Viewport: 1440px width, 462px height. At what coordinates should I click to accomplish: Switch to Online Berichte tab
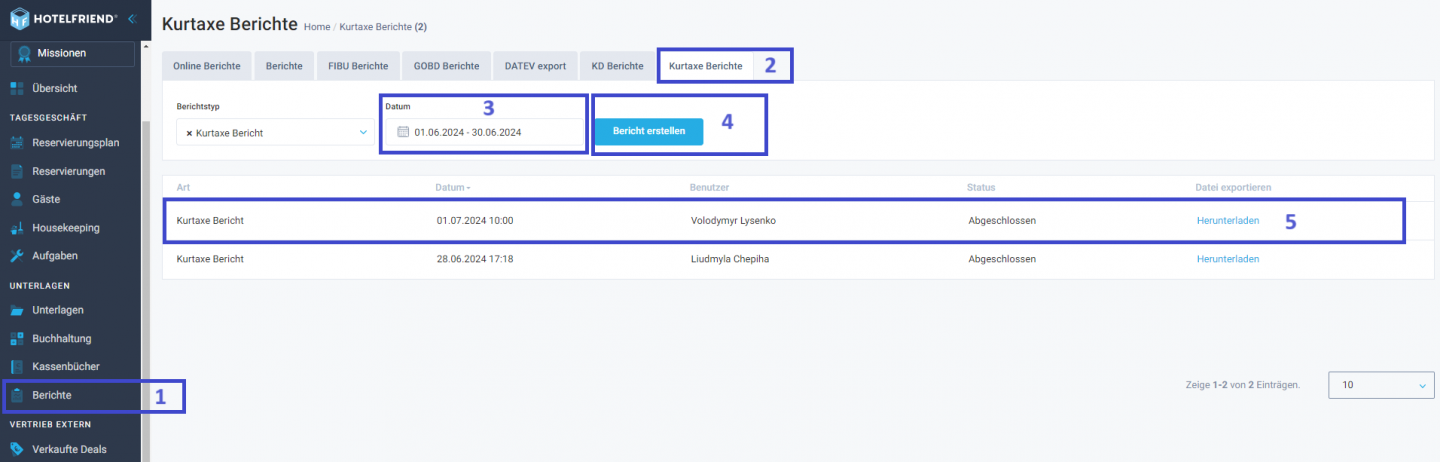(207, 66)
